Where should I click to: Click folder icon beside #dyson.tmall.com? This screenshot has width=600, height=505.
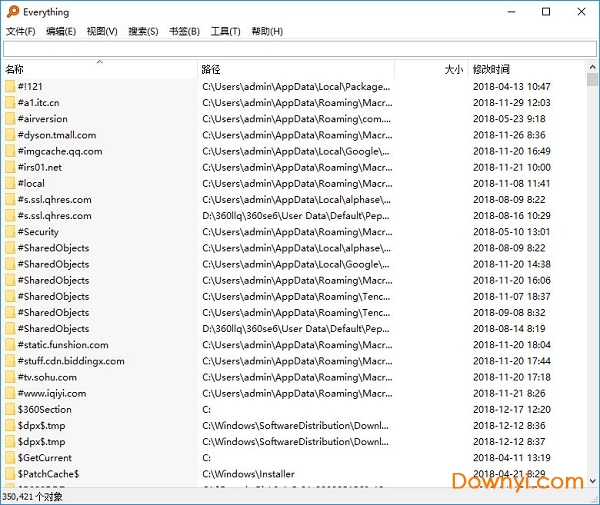10,135
